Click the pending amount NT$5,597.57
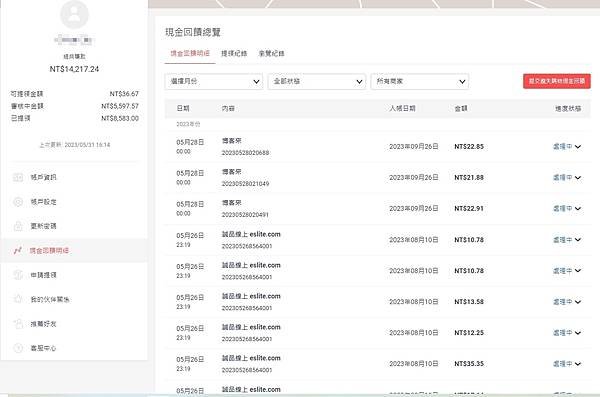The image size is (600, 397). coord(120,106)
